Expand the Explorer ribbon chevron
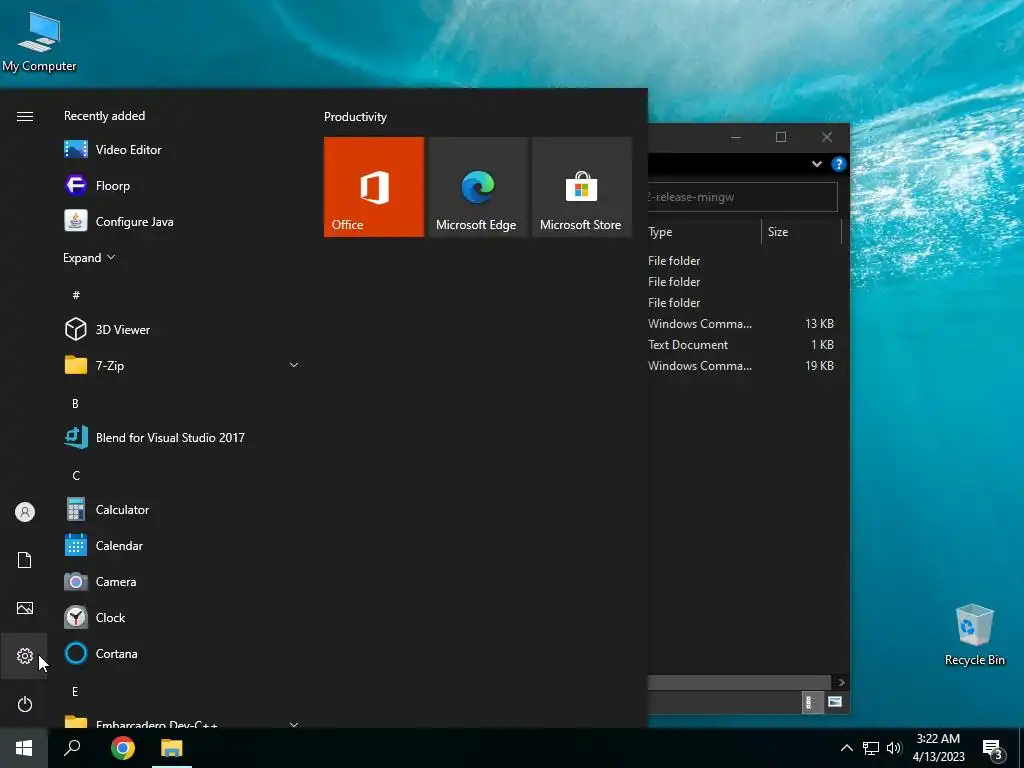Screen dimensions: 1024x768 click(x=816, y=164)
